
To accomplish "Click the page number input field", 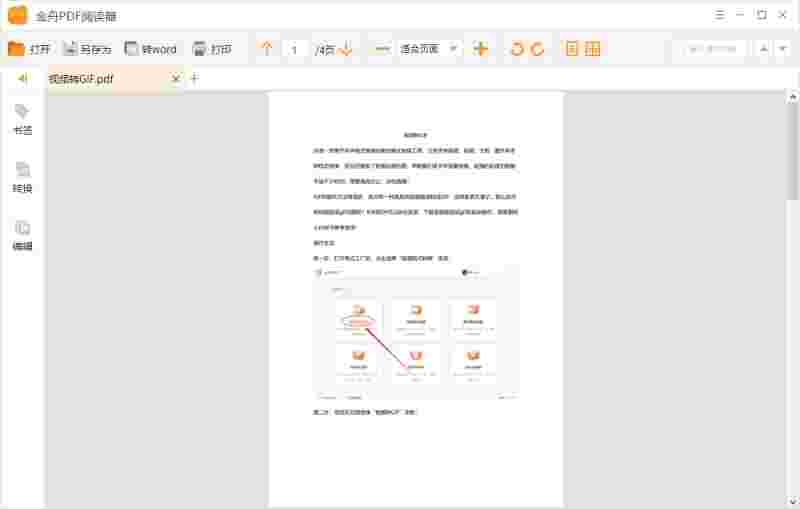I will pyautogui.click(x=295, y=49).
